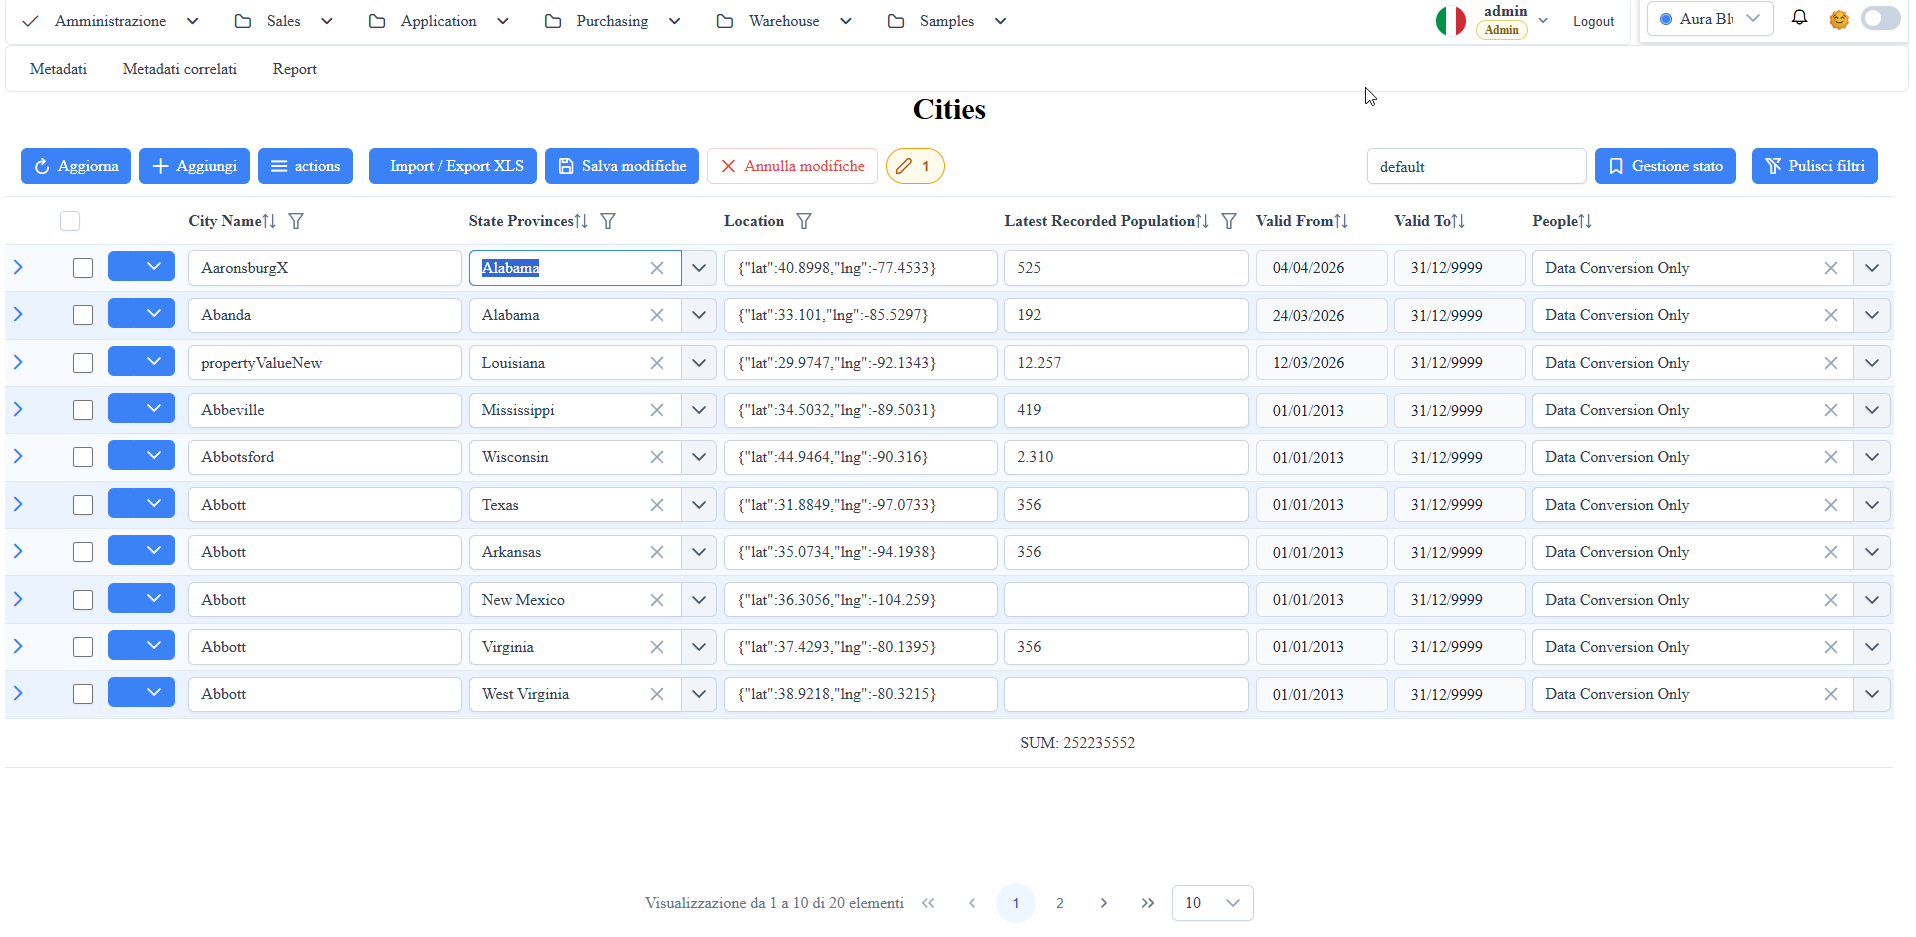Open State Provinces column filter funnel
The height and width of the screenshot is (937, 1916).
[608, 221]
